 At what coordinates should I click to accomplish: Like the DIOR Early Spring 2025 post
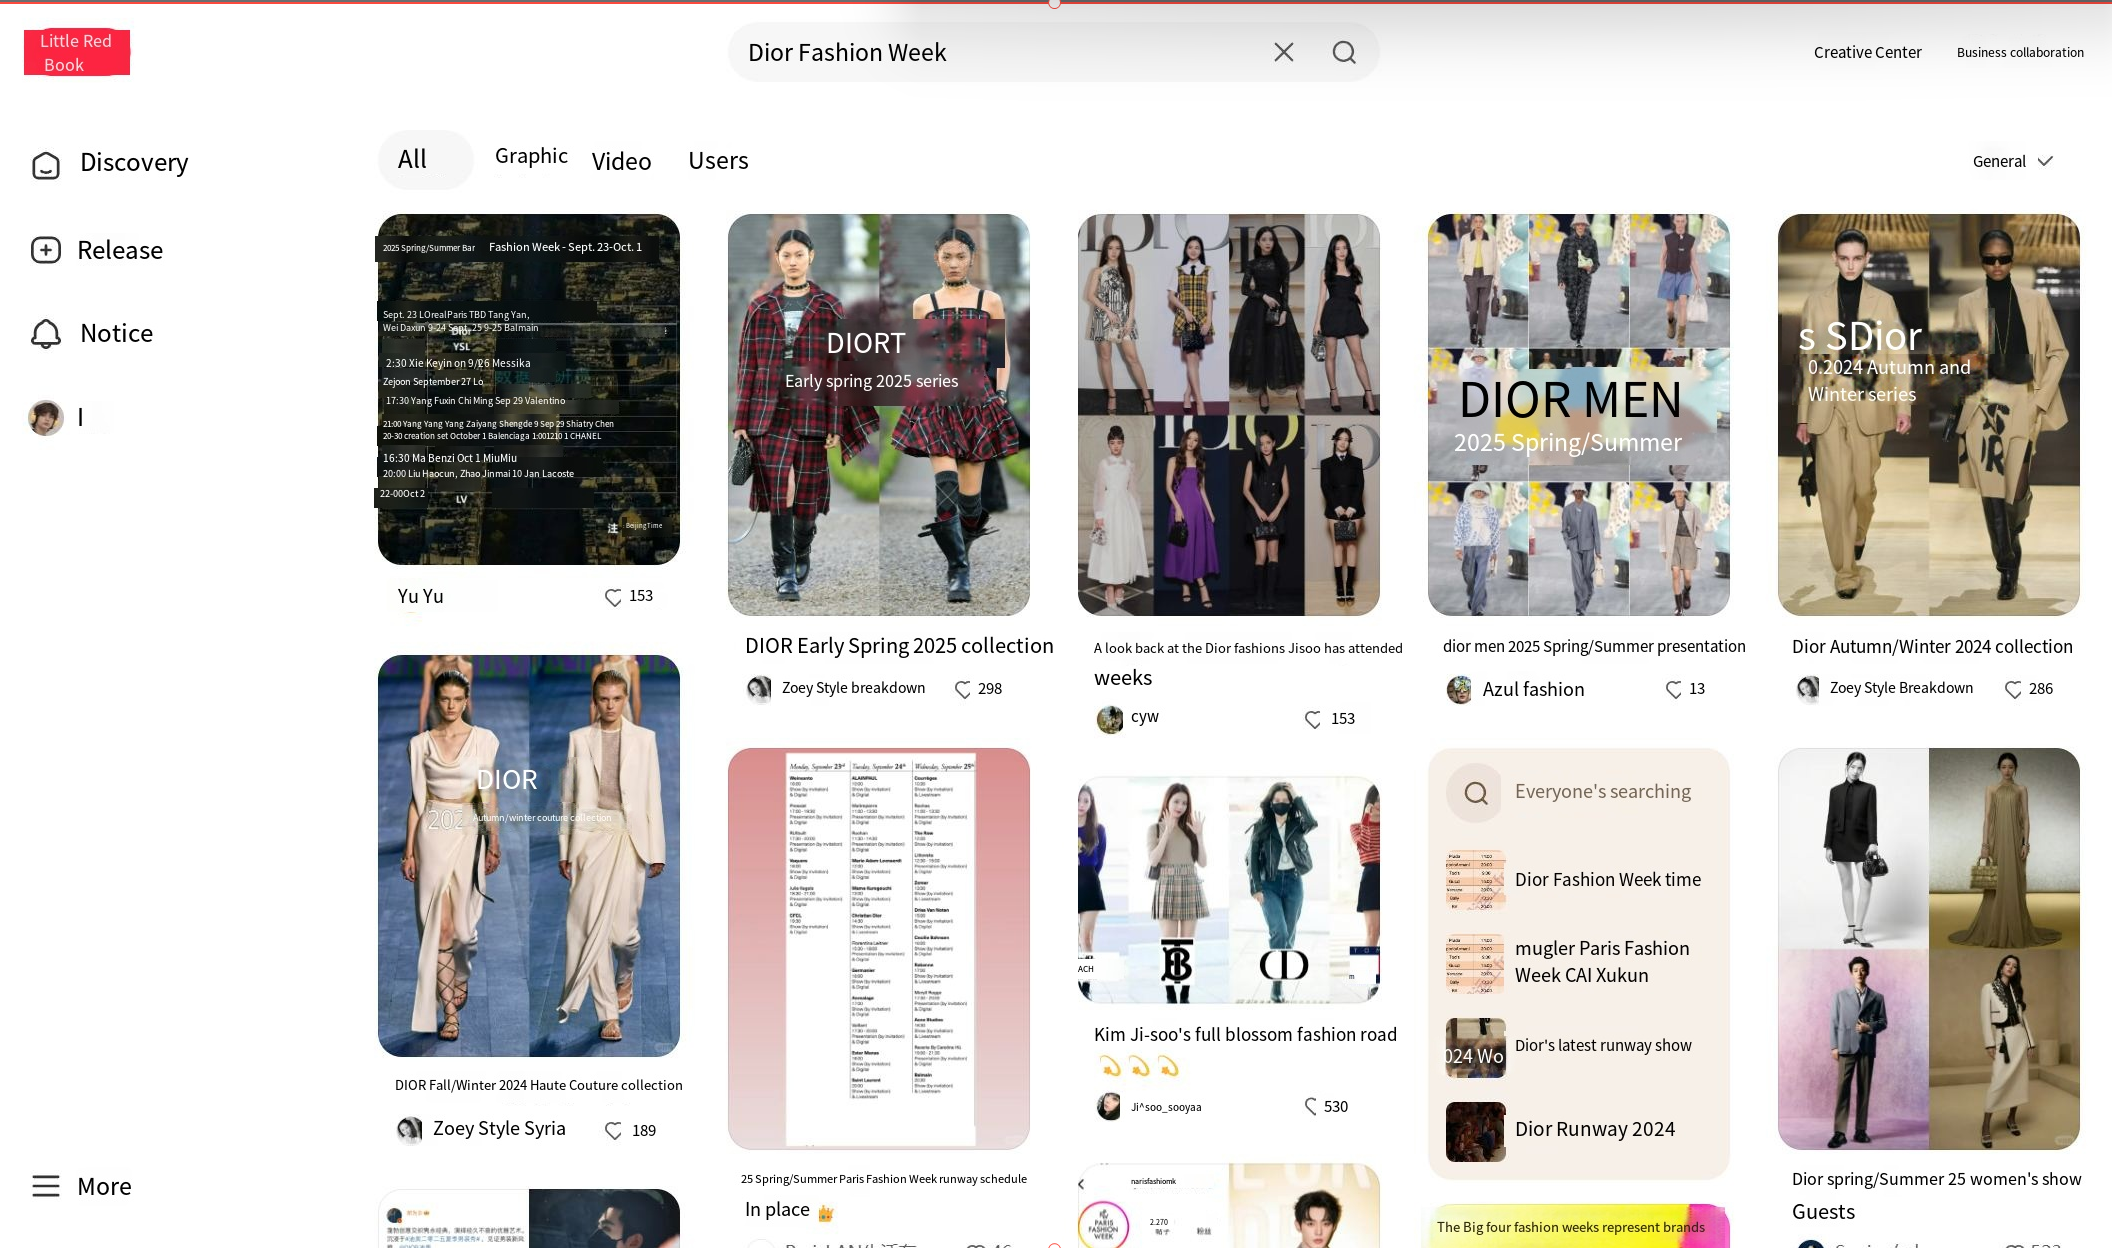963,689
